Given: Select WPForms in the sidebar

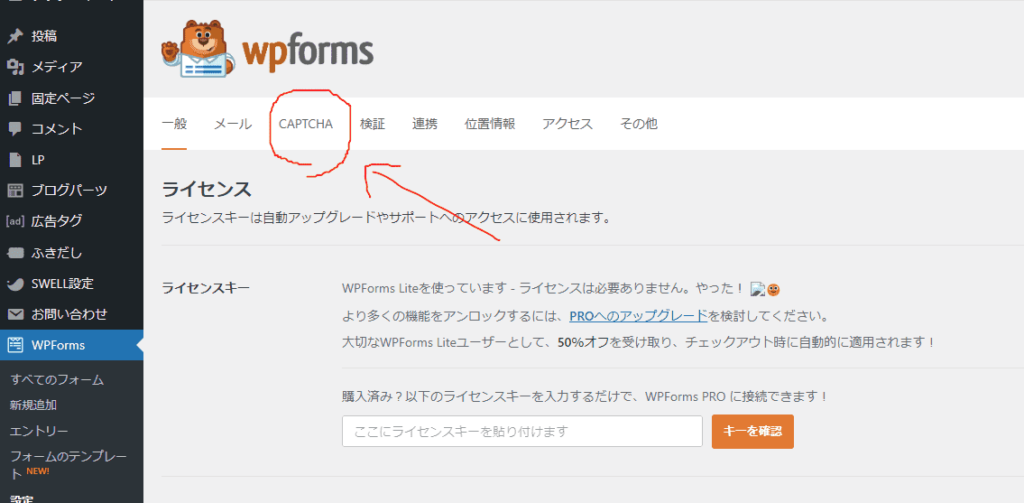Looking at the screenshot, I should pyautogui.click(x=72, y=345).
